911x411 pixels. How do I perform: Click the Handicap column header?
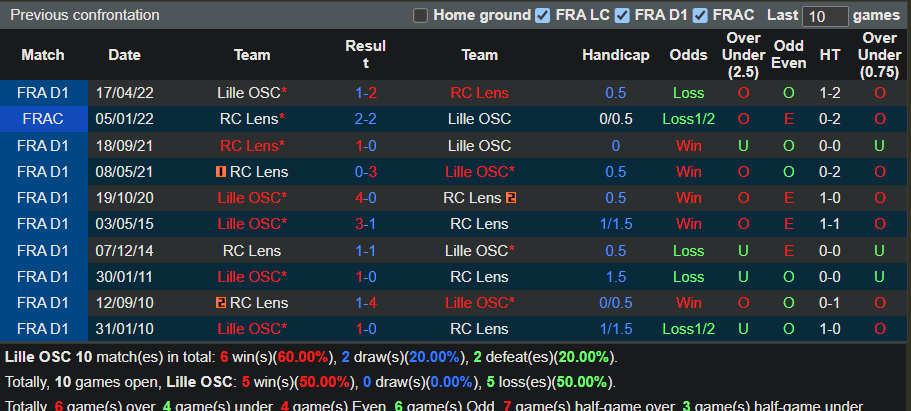coord(615,55)
